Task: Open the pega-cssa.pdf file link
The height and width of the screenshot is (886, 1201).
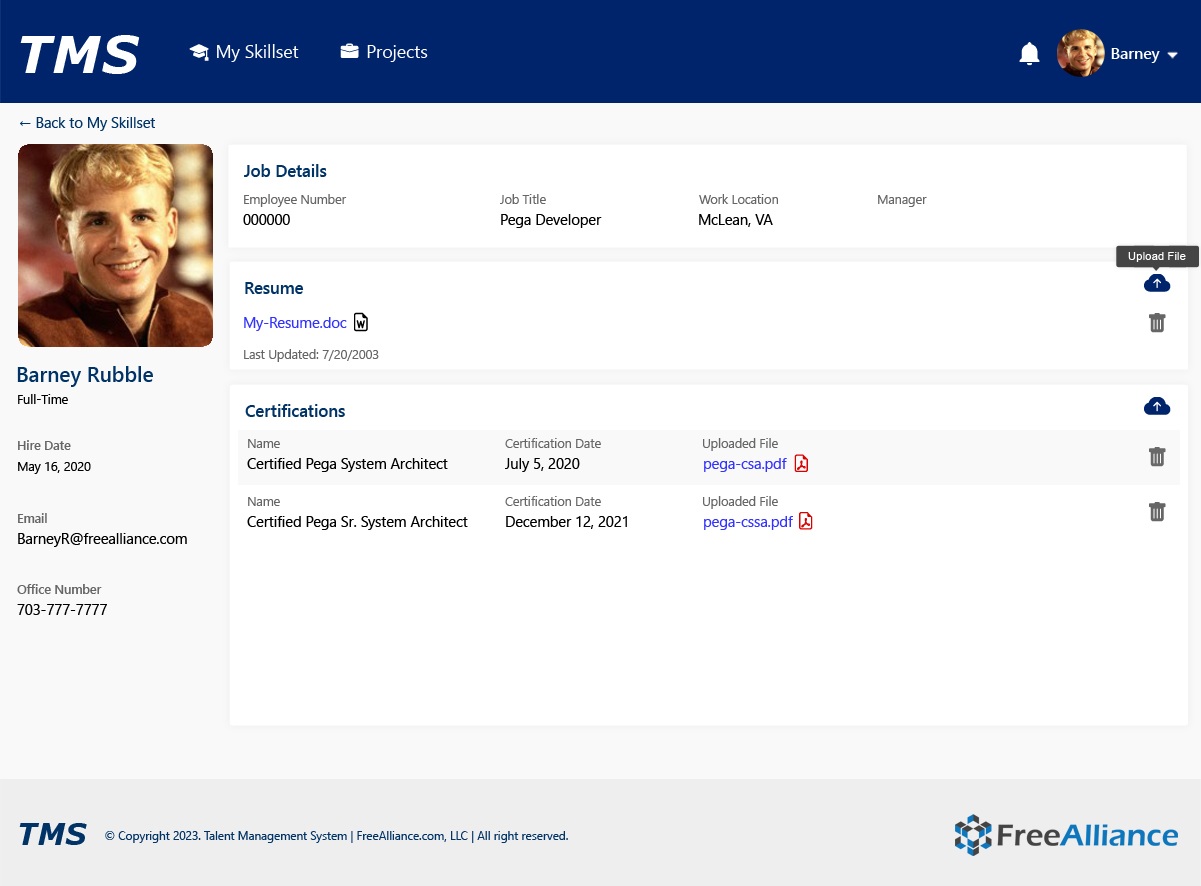Action: pyautogui.click(x=747, y=522)
